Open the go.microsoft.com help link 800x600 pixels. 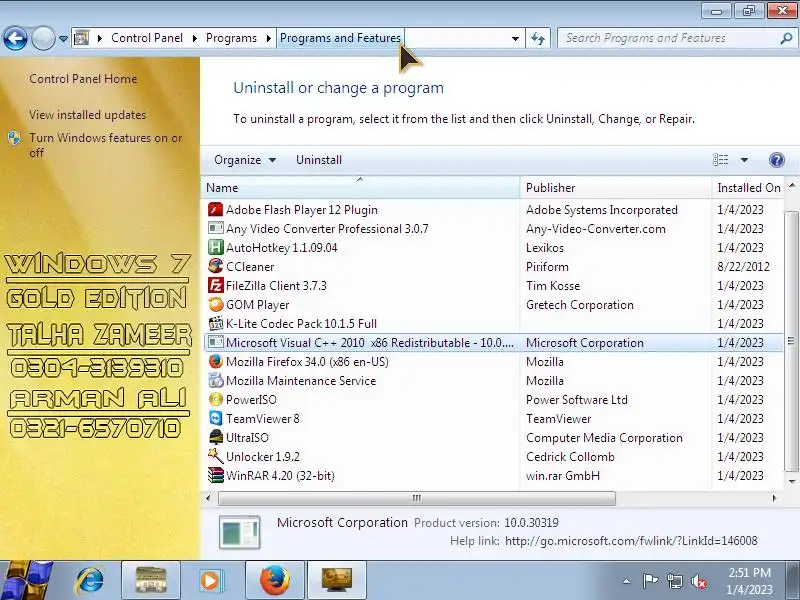pos(631,541)
